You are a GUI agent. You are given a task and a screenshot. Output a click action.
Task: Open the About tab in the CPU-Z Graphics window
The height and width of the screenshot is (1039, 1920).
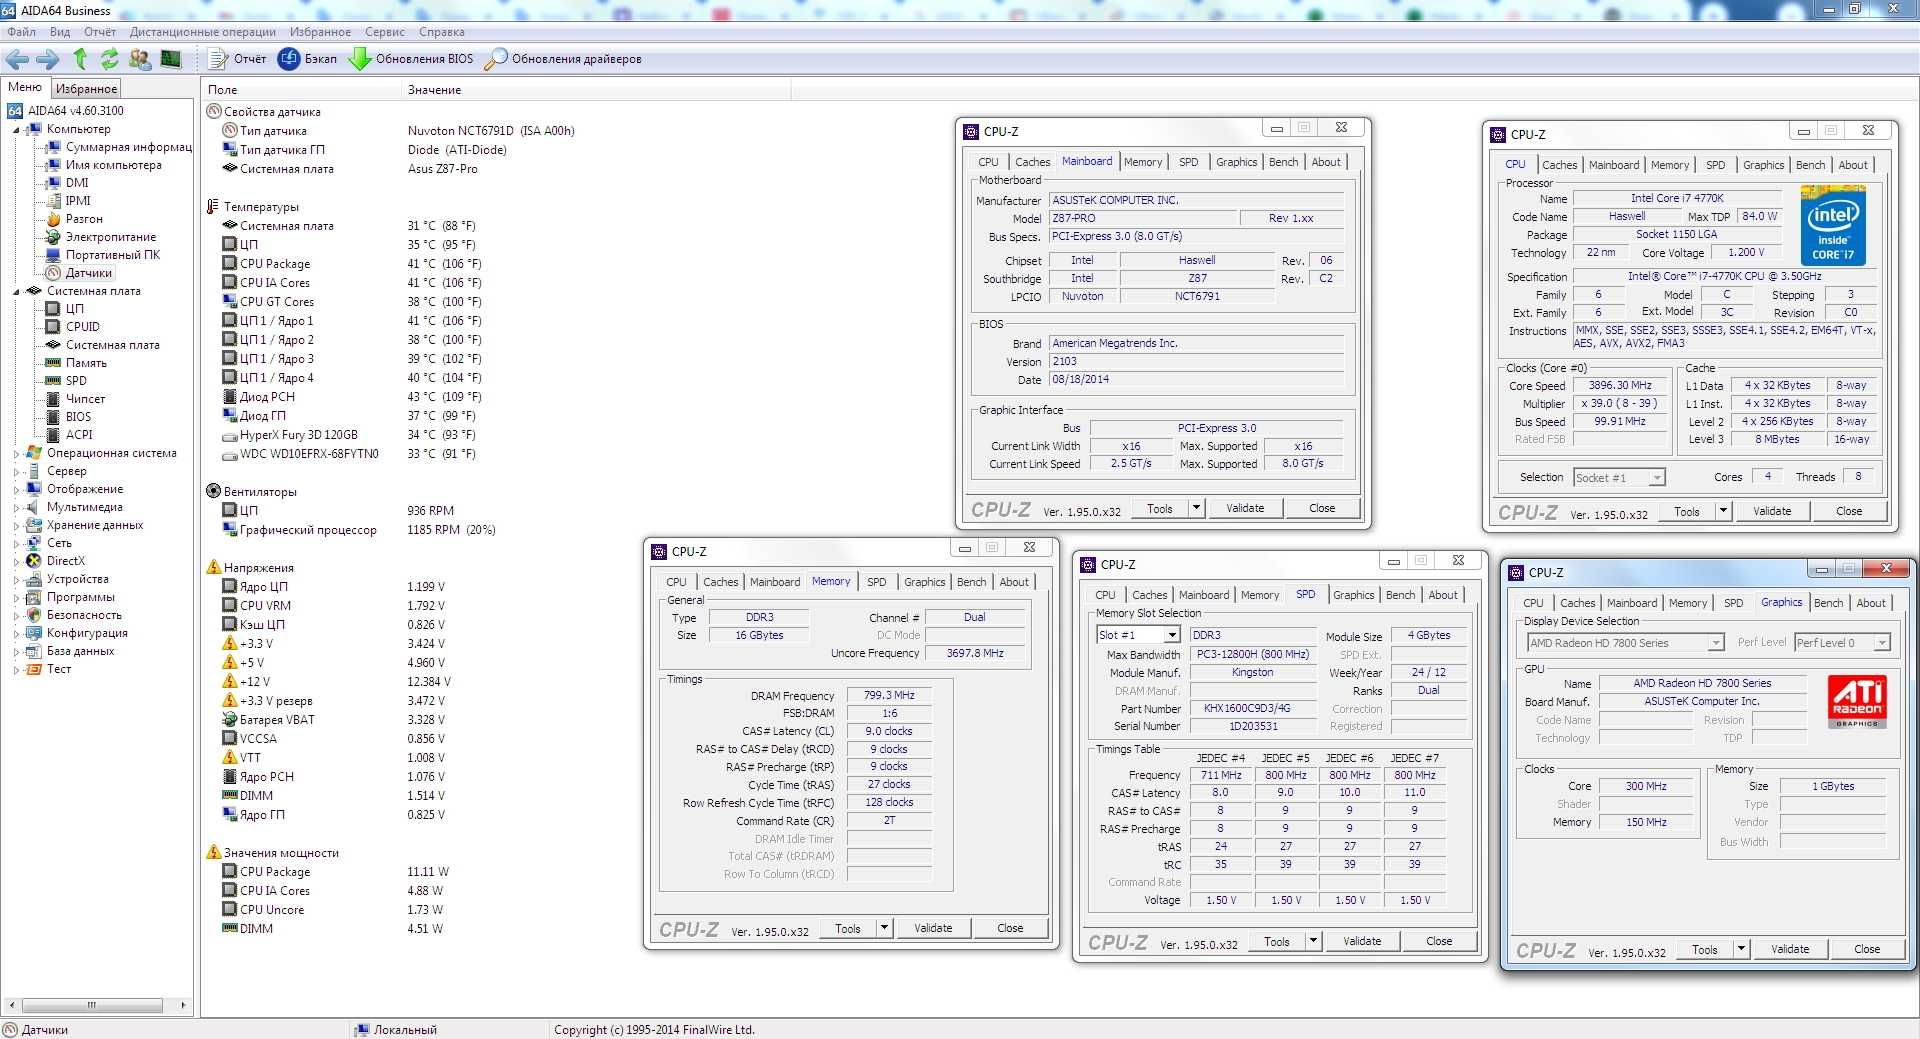(x=1871, y=603)
